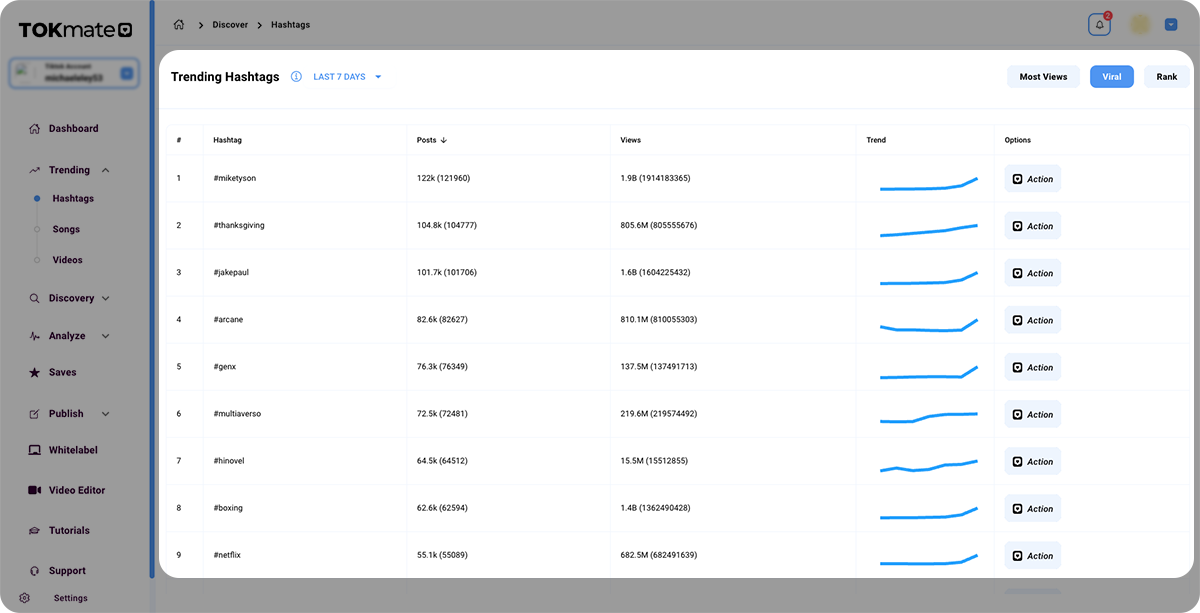Open the notifications bell
The image size is (1200, 613).
[x=1099, y=24]
